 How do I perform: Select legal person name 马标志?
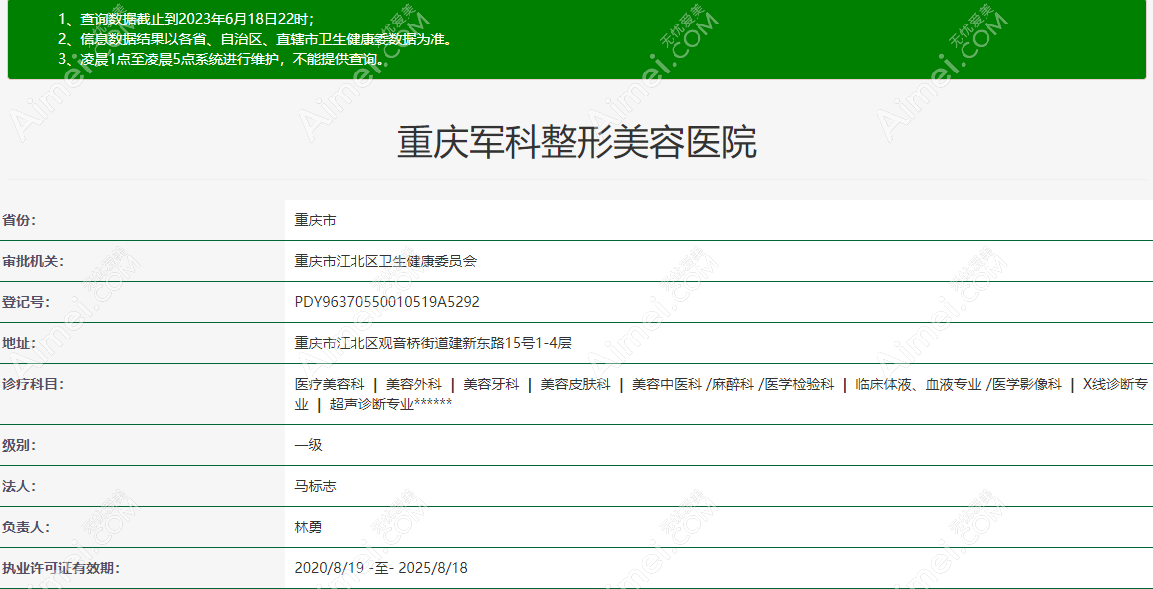pyautogui.click(x=315, y=486)
